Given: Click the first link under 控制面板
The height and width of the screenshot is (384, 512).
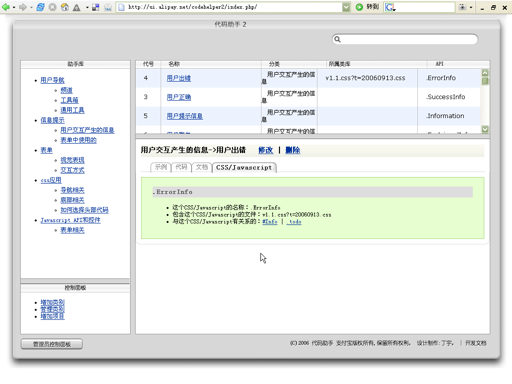Looking at the screenshot, I should [52, 302].
